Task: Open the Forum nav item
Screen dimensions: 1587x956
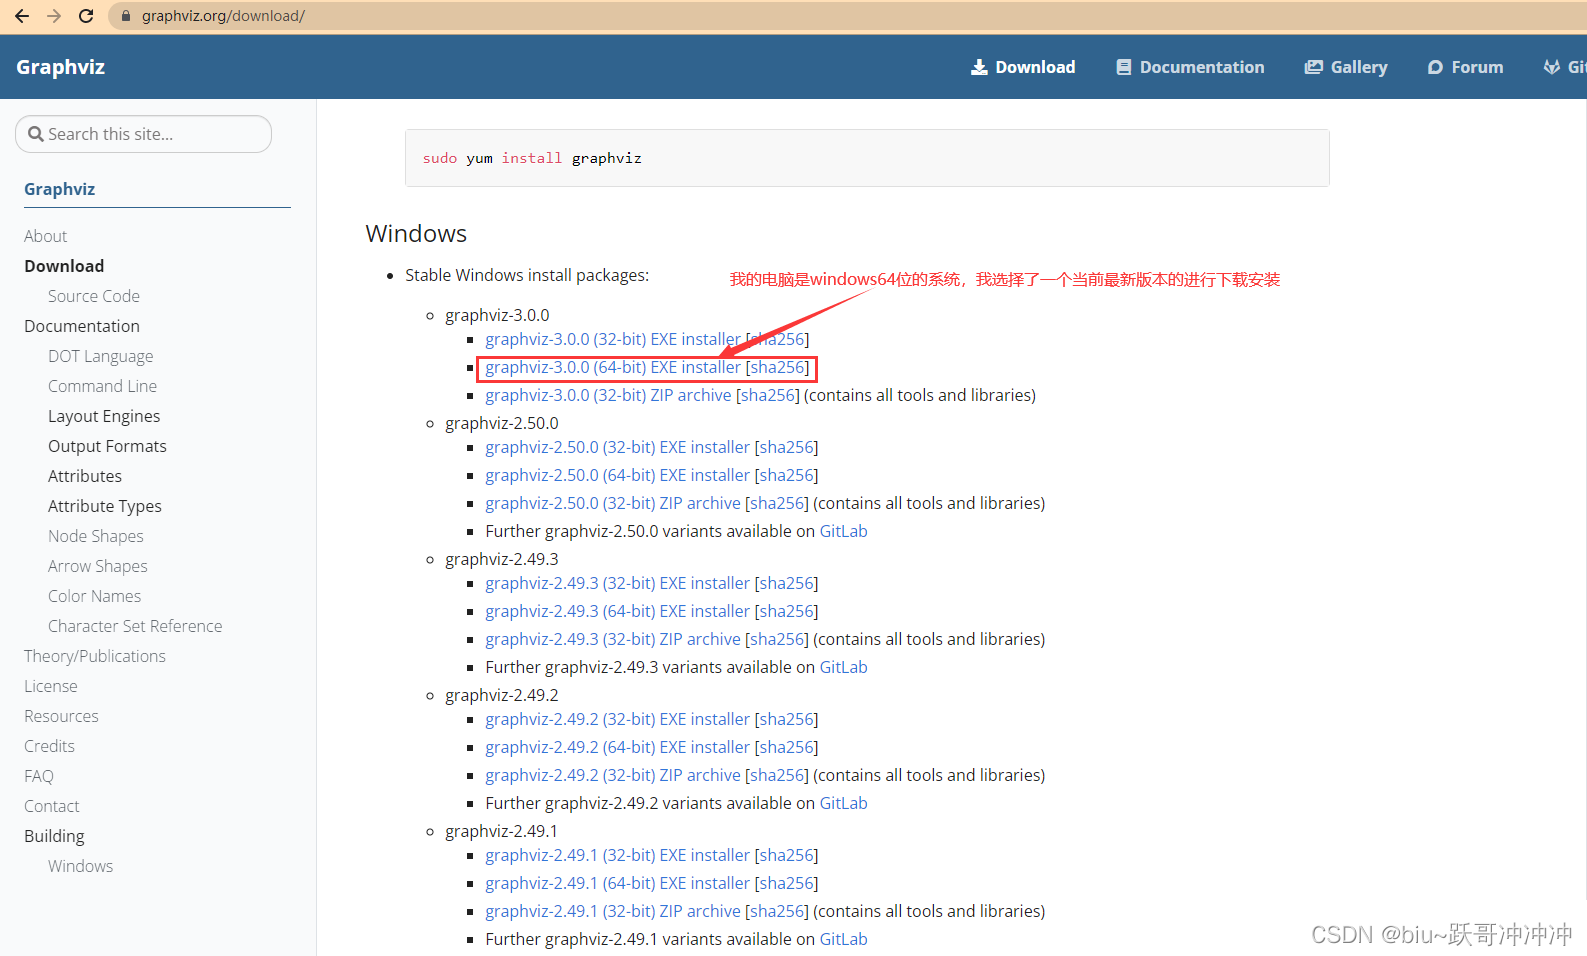Action: 1465,67
